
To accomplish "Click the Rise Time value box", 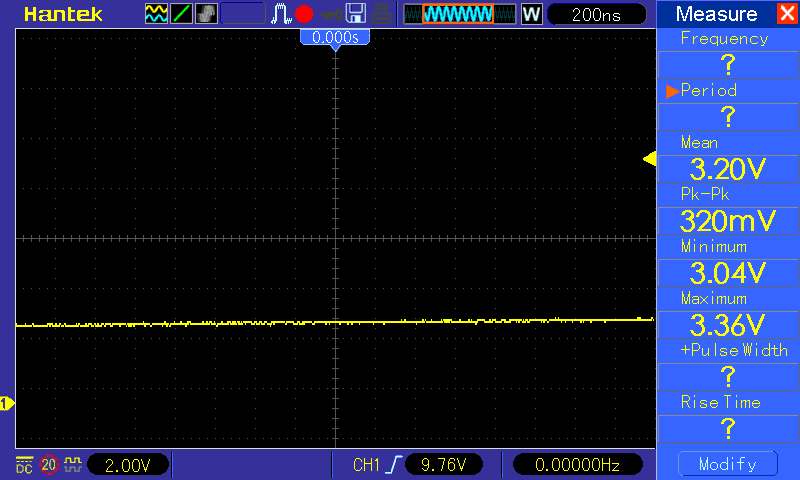I will [728, 429].
